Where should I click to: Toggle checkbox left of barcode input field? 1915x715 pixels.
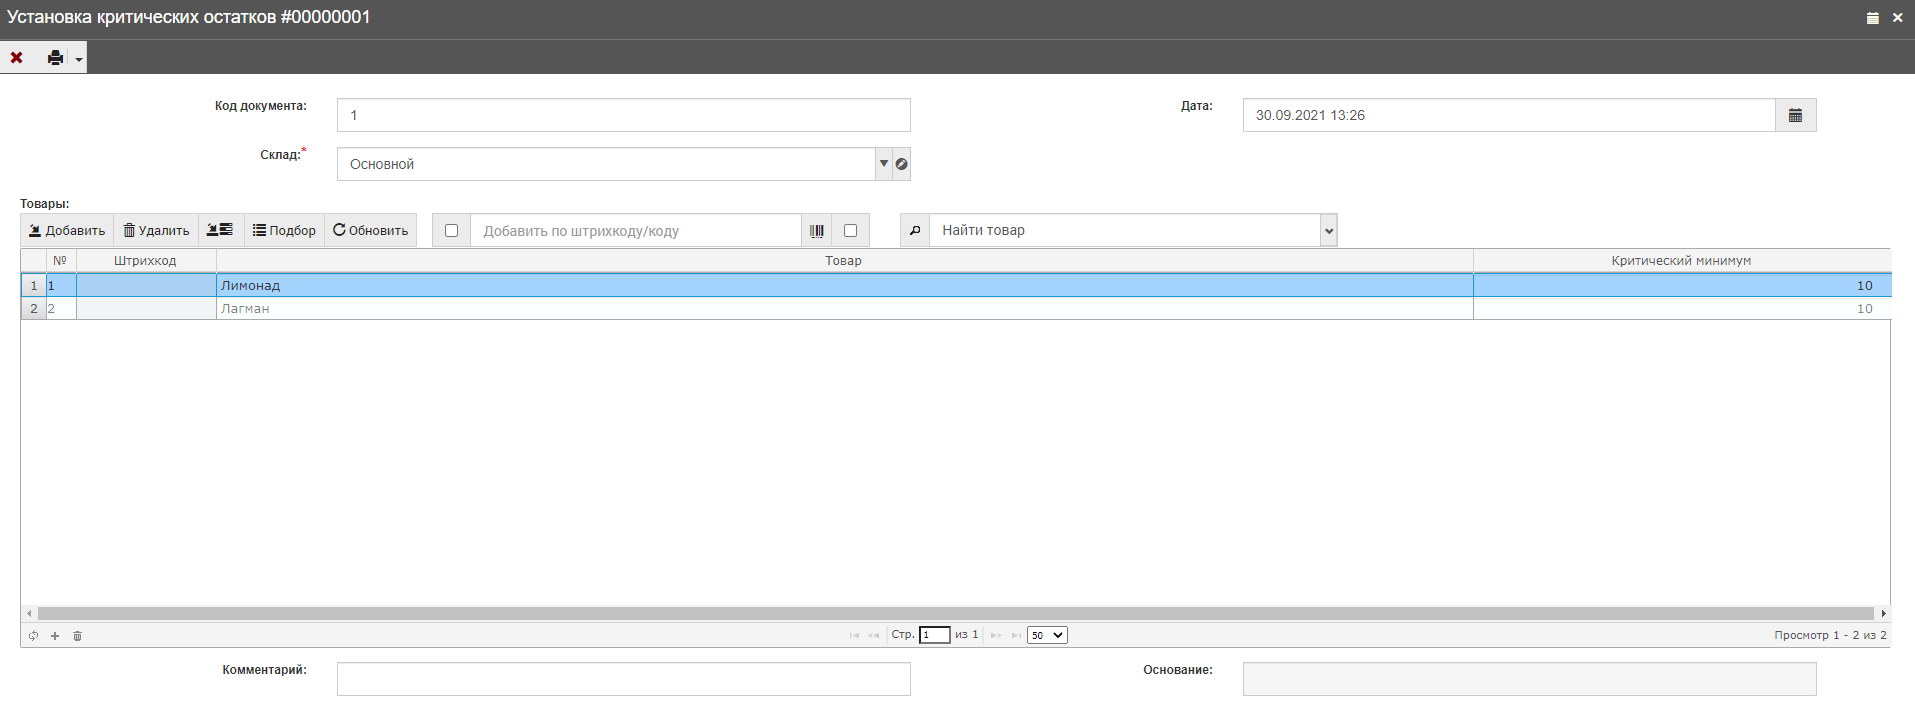click(x=451, y=231)
